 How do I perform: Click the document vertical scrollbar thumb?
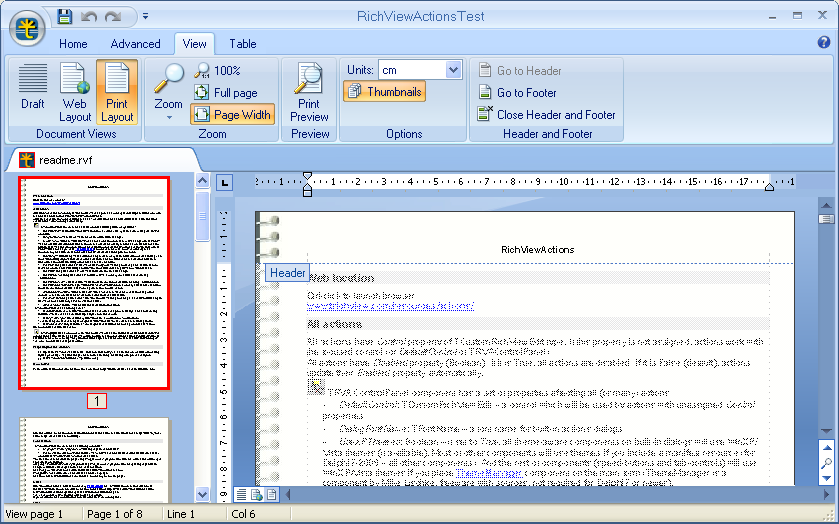click(x=826, y=219)
